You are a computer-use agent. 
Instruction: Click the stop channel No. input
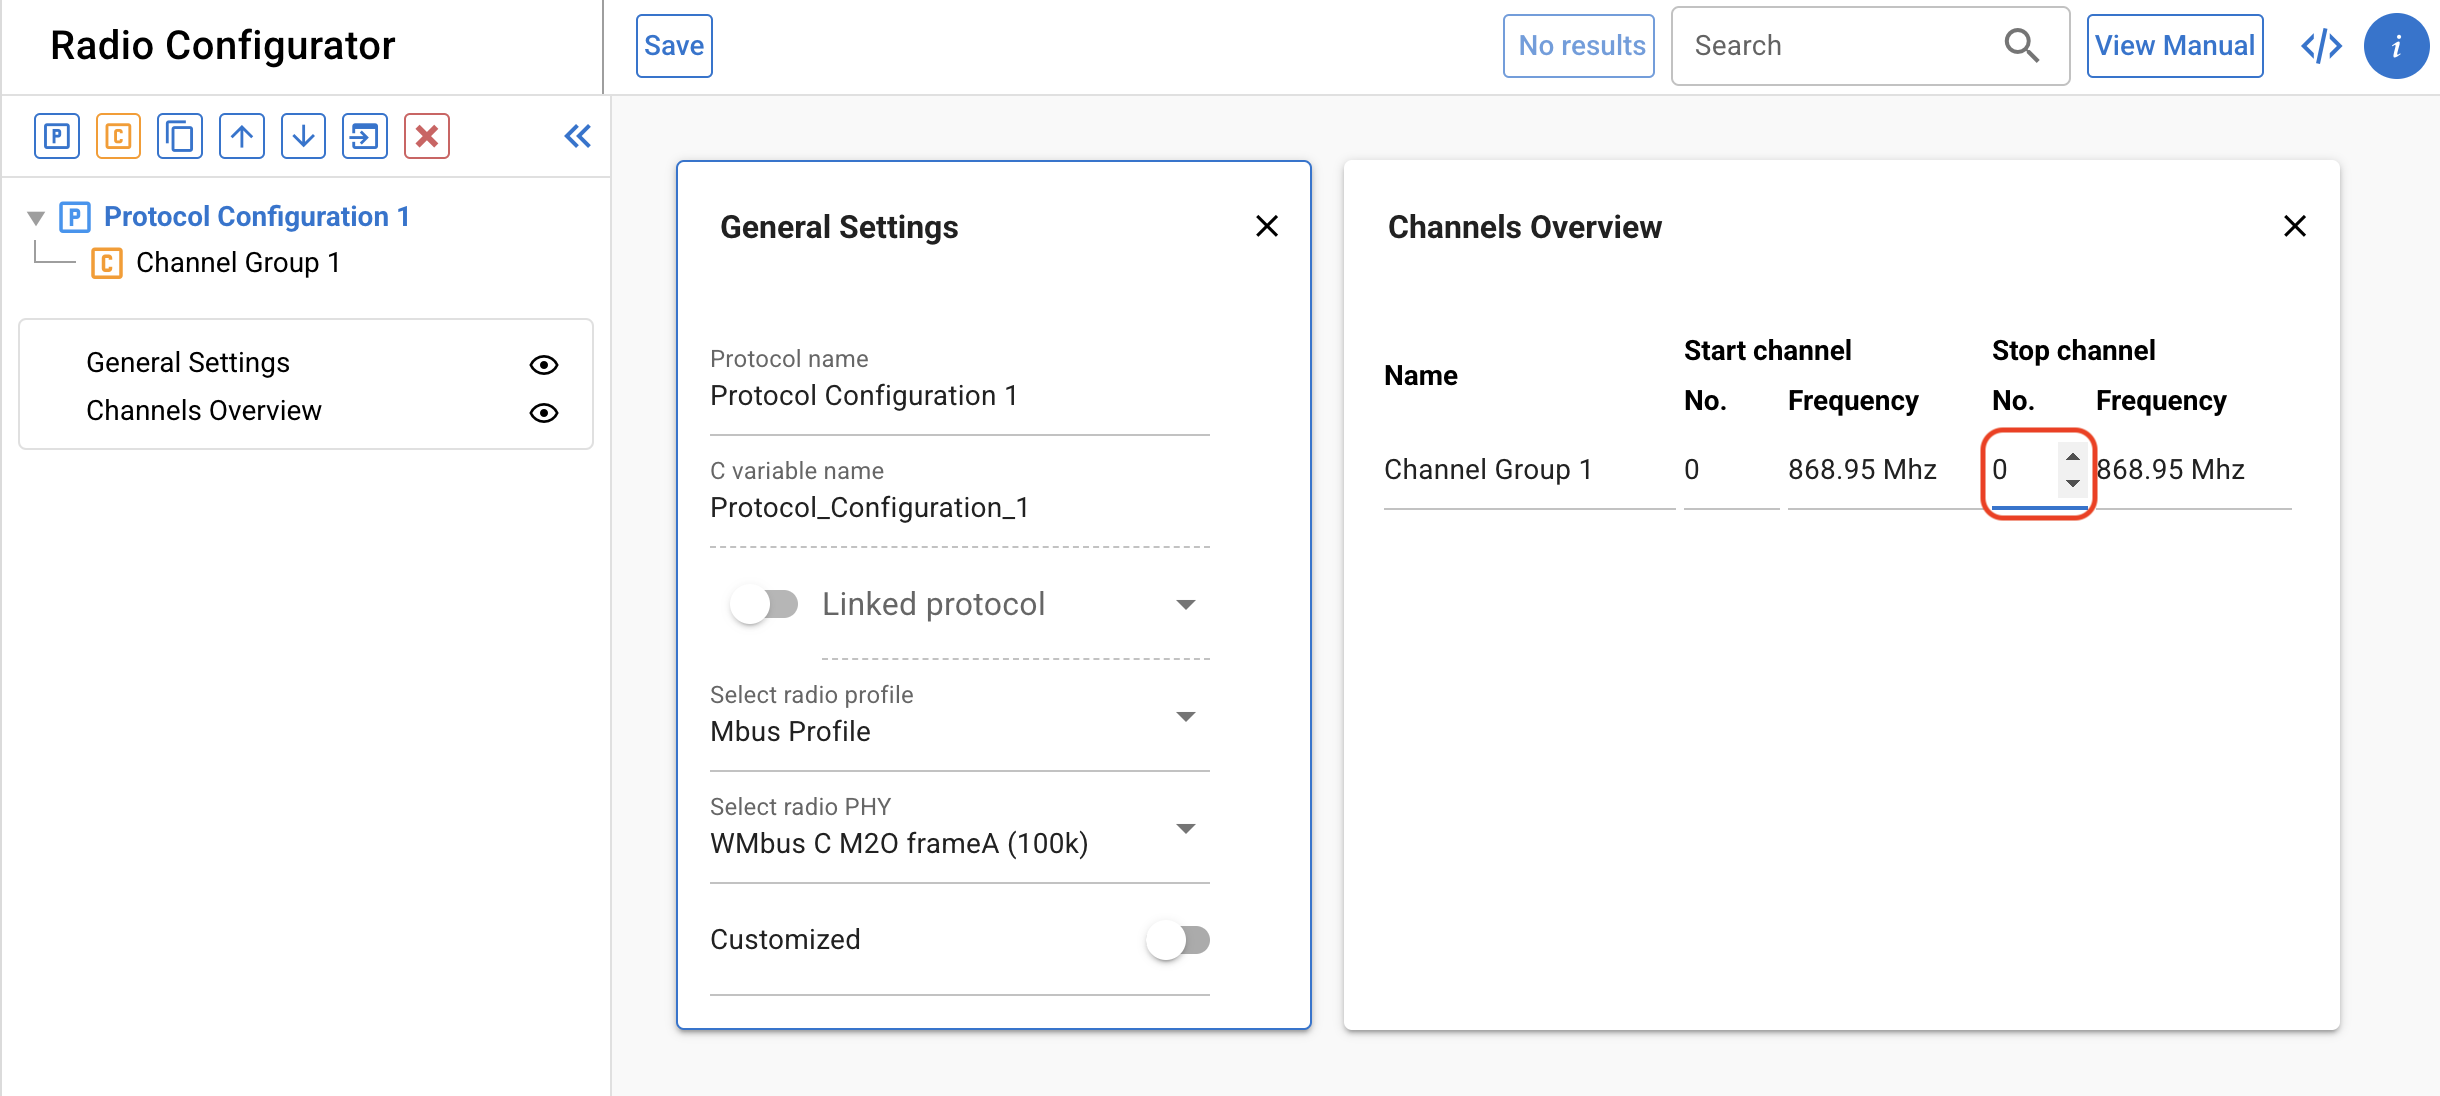pos(2024,470)
